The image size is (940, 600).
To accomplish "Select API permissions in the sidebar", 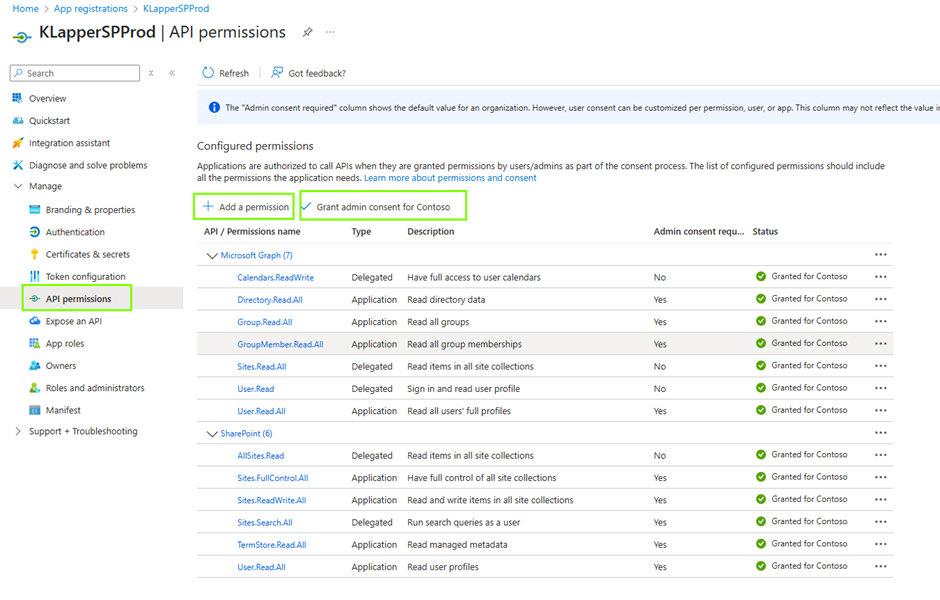I will pyautogui.click(x=77, y=299).
